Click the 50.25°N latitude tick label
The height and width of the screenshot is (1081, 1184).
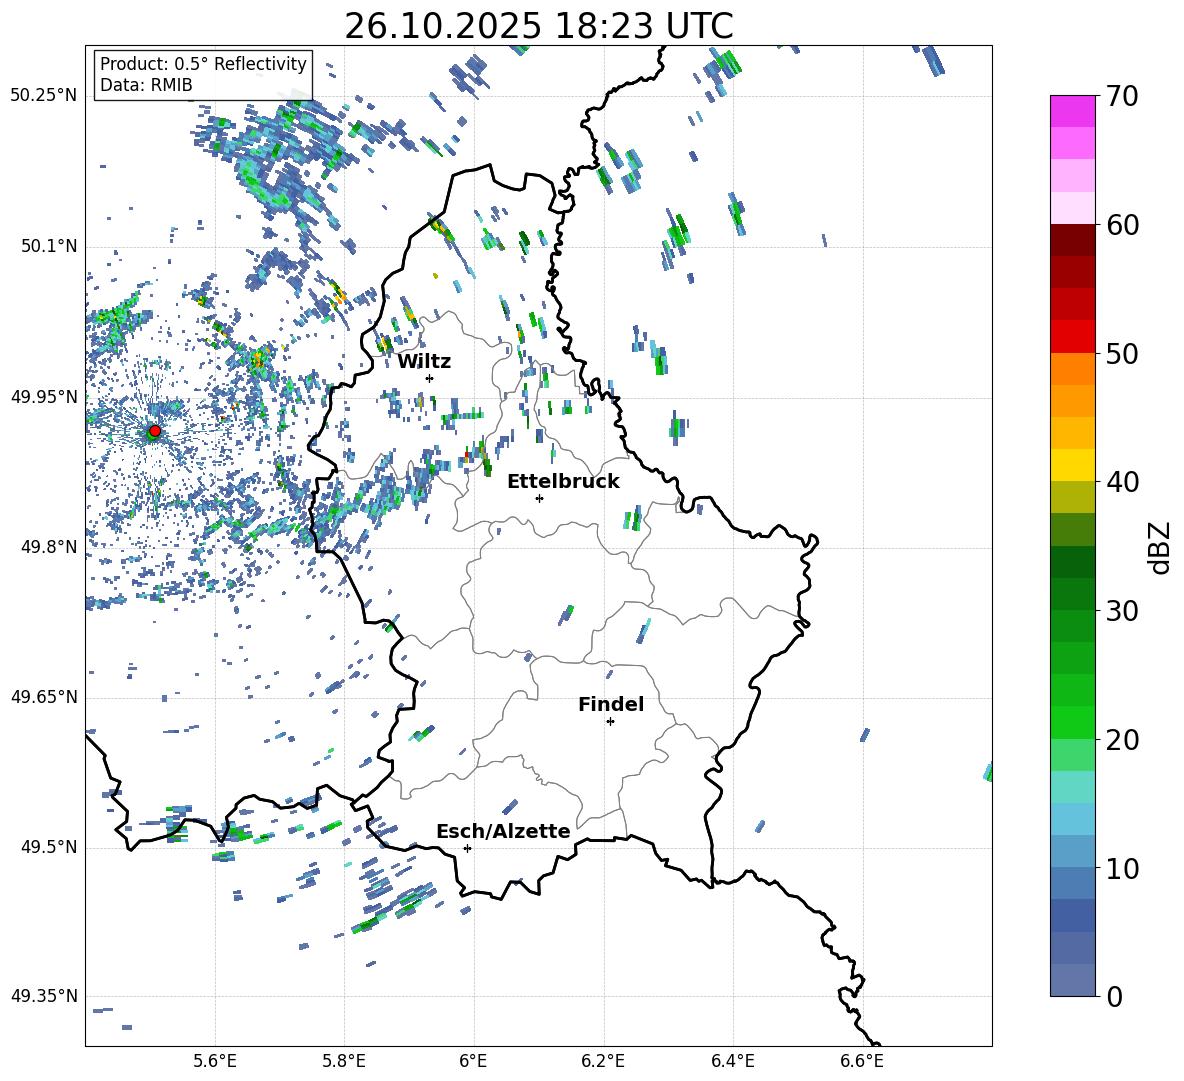(44, 96)
